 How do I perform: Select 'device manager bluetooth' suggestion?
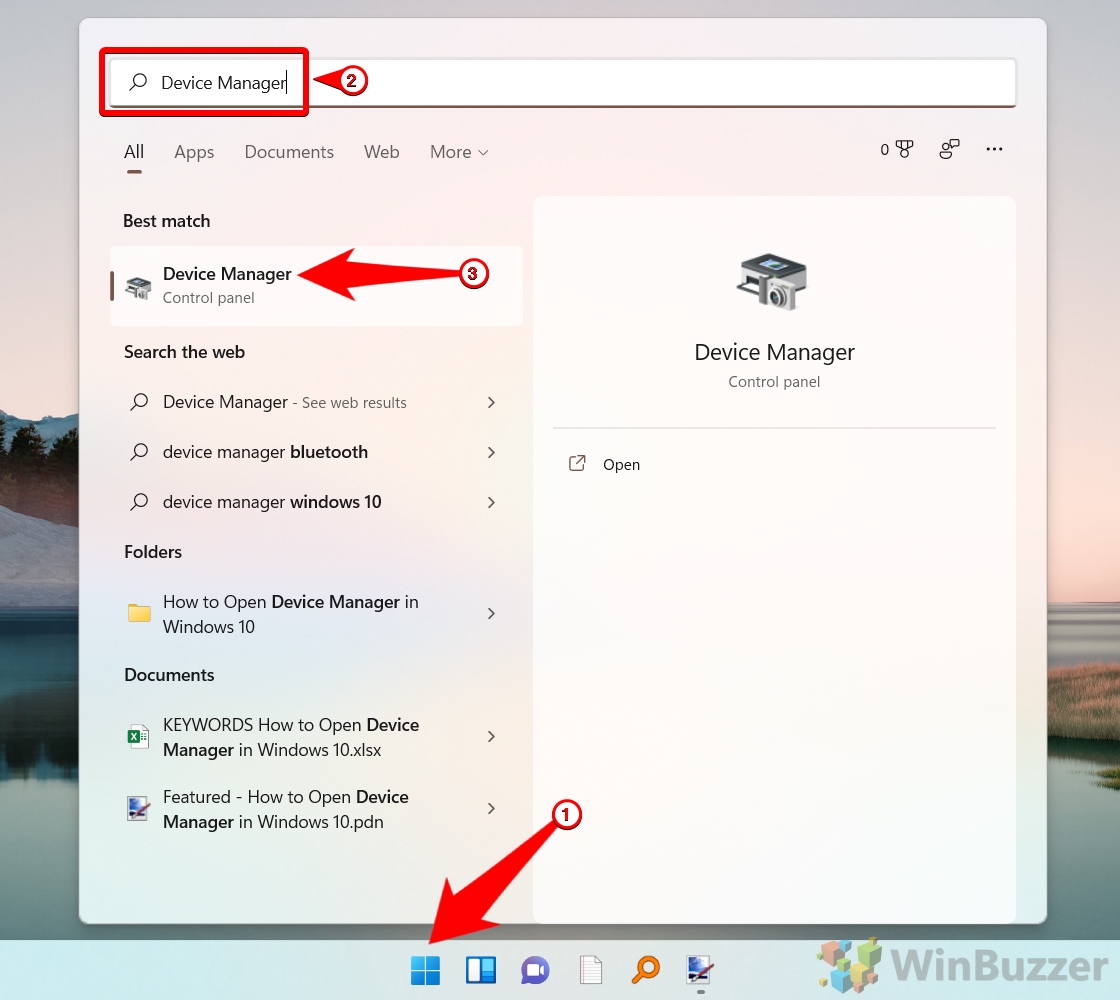click(x=316, y=452)
